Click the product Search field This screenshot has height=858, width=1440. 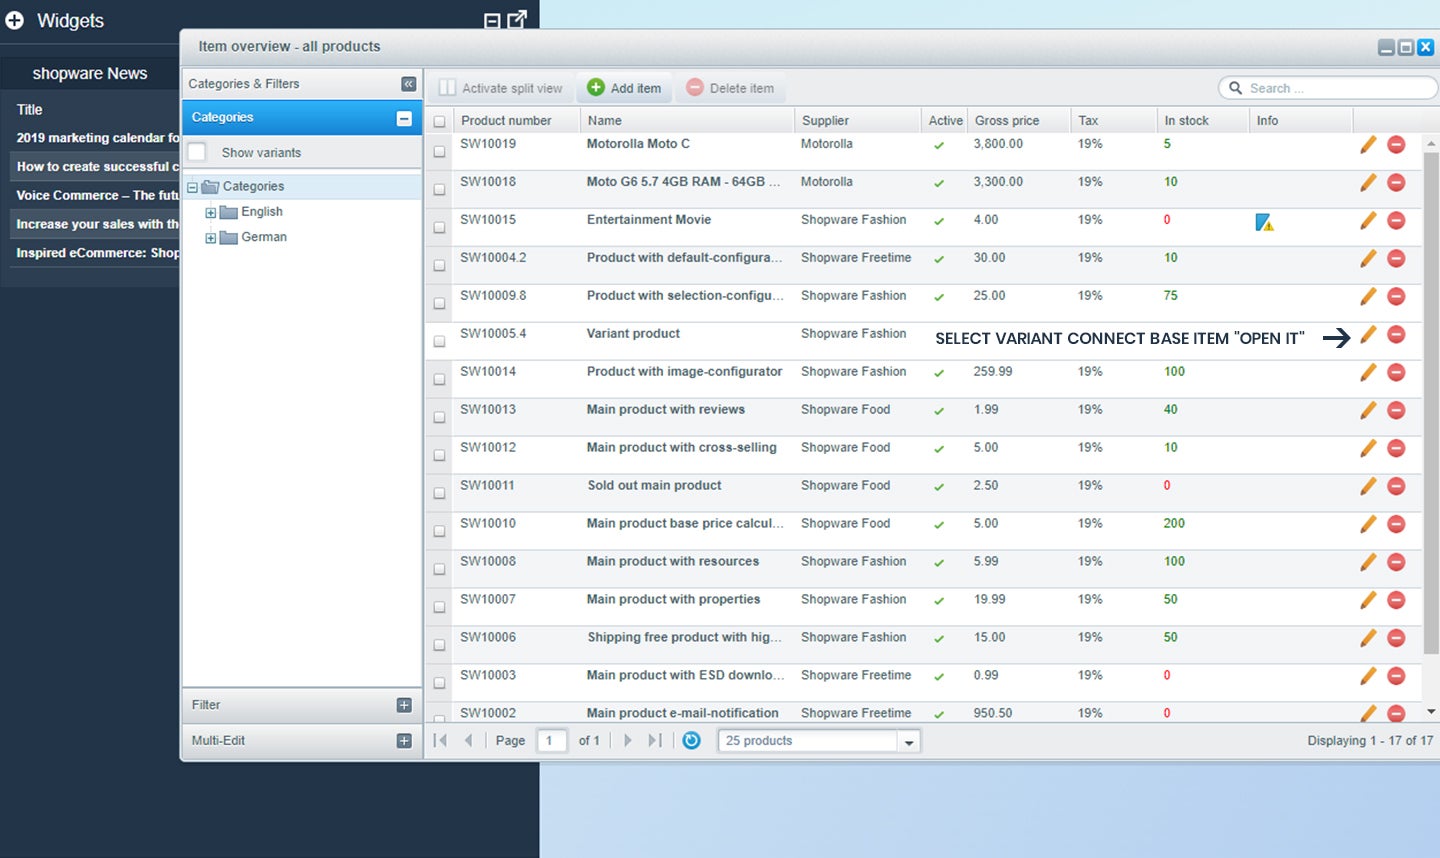click(1328, 88)
